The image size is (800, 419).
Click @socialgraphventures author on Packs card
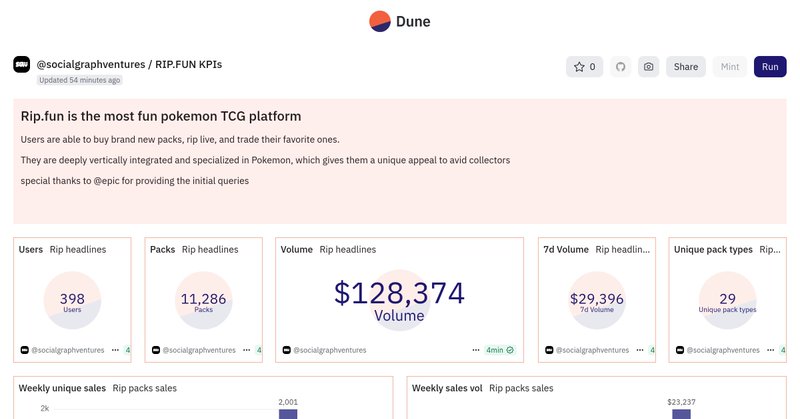199,350
